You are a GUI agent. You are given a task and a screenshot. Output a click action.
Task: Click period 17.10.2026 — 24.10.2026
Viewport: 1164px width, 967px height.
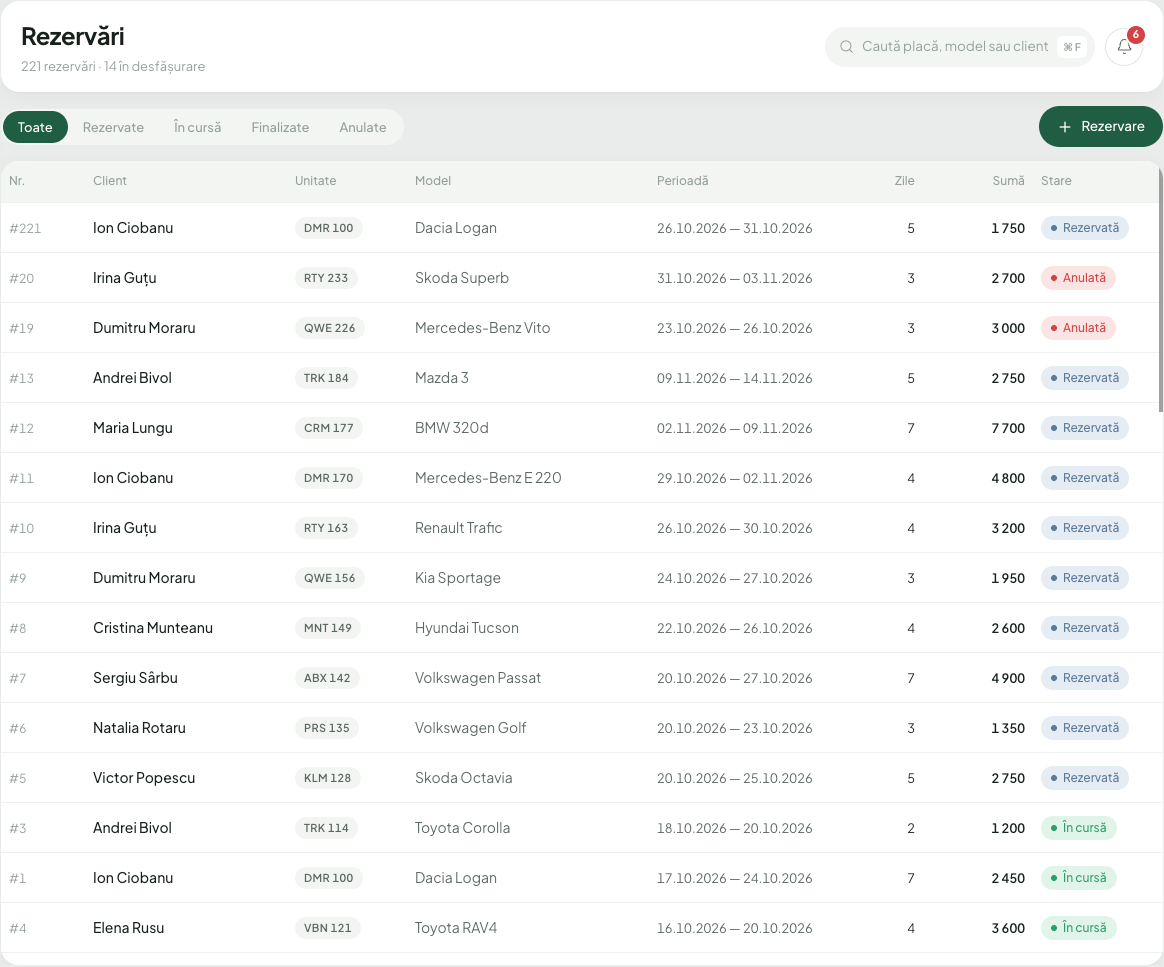coord(734,878)
